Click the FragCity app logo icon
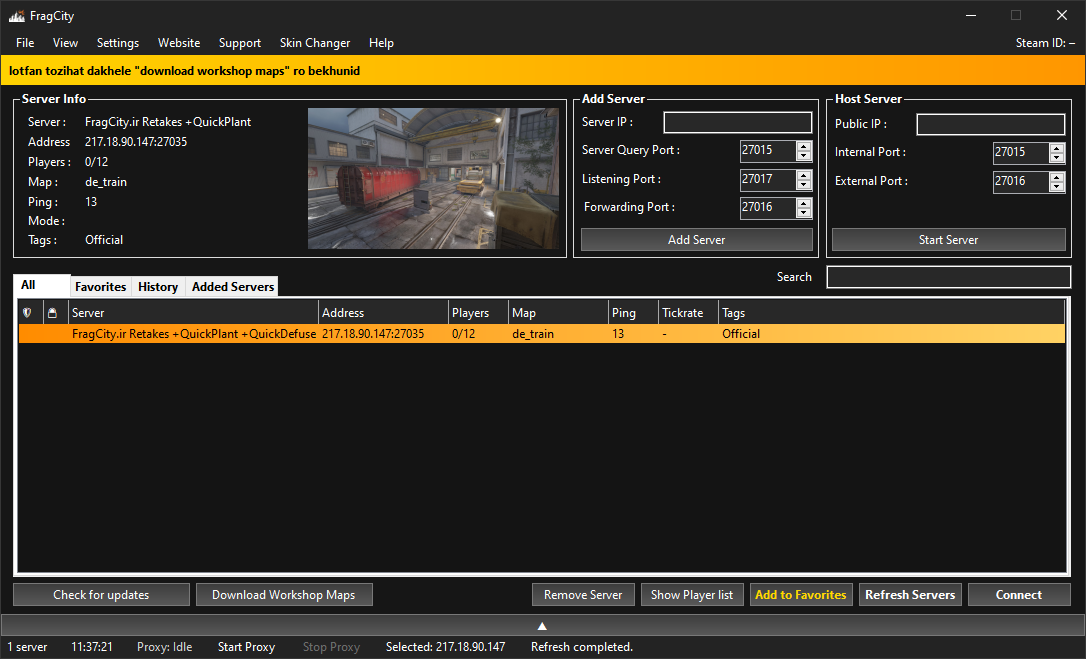The image size is (1086, 659). coord(17,15)
